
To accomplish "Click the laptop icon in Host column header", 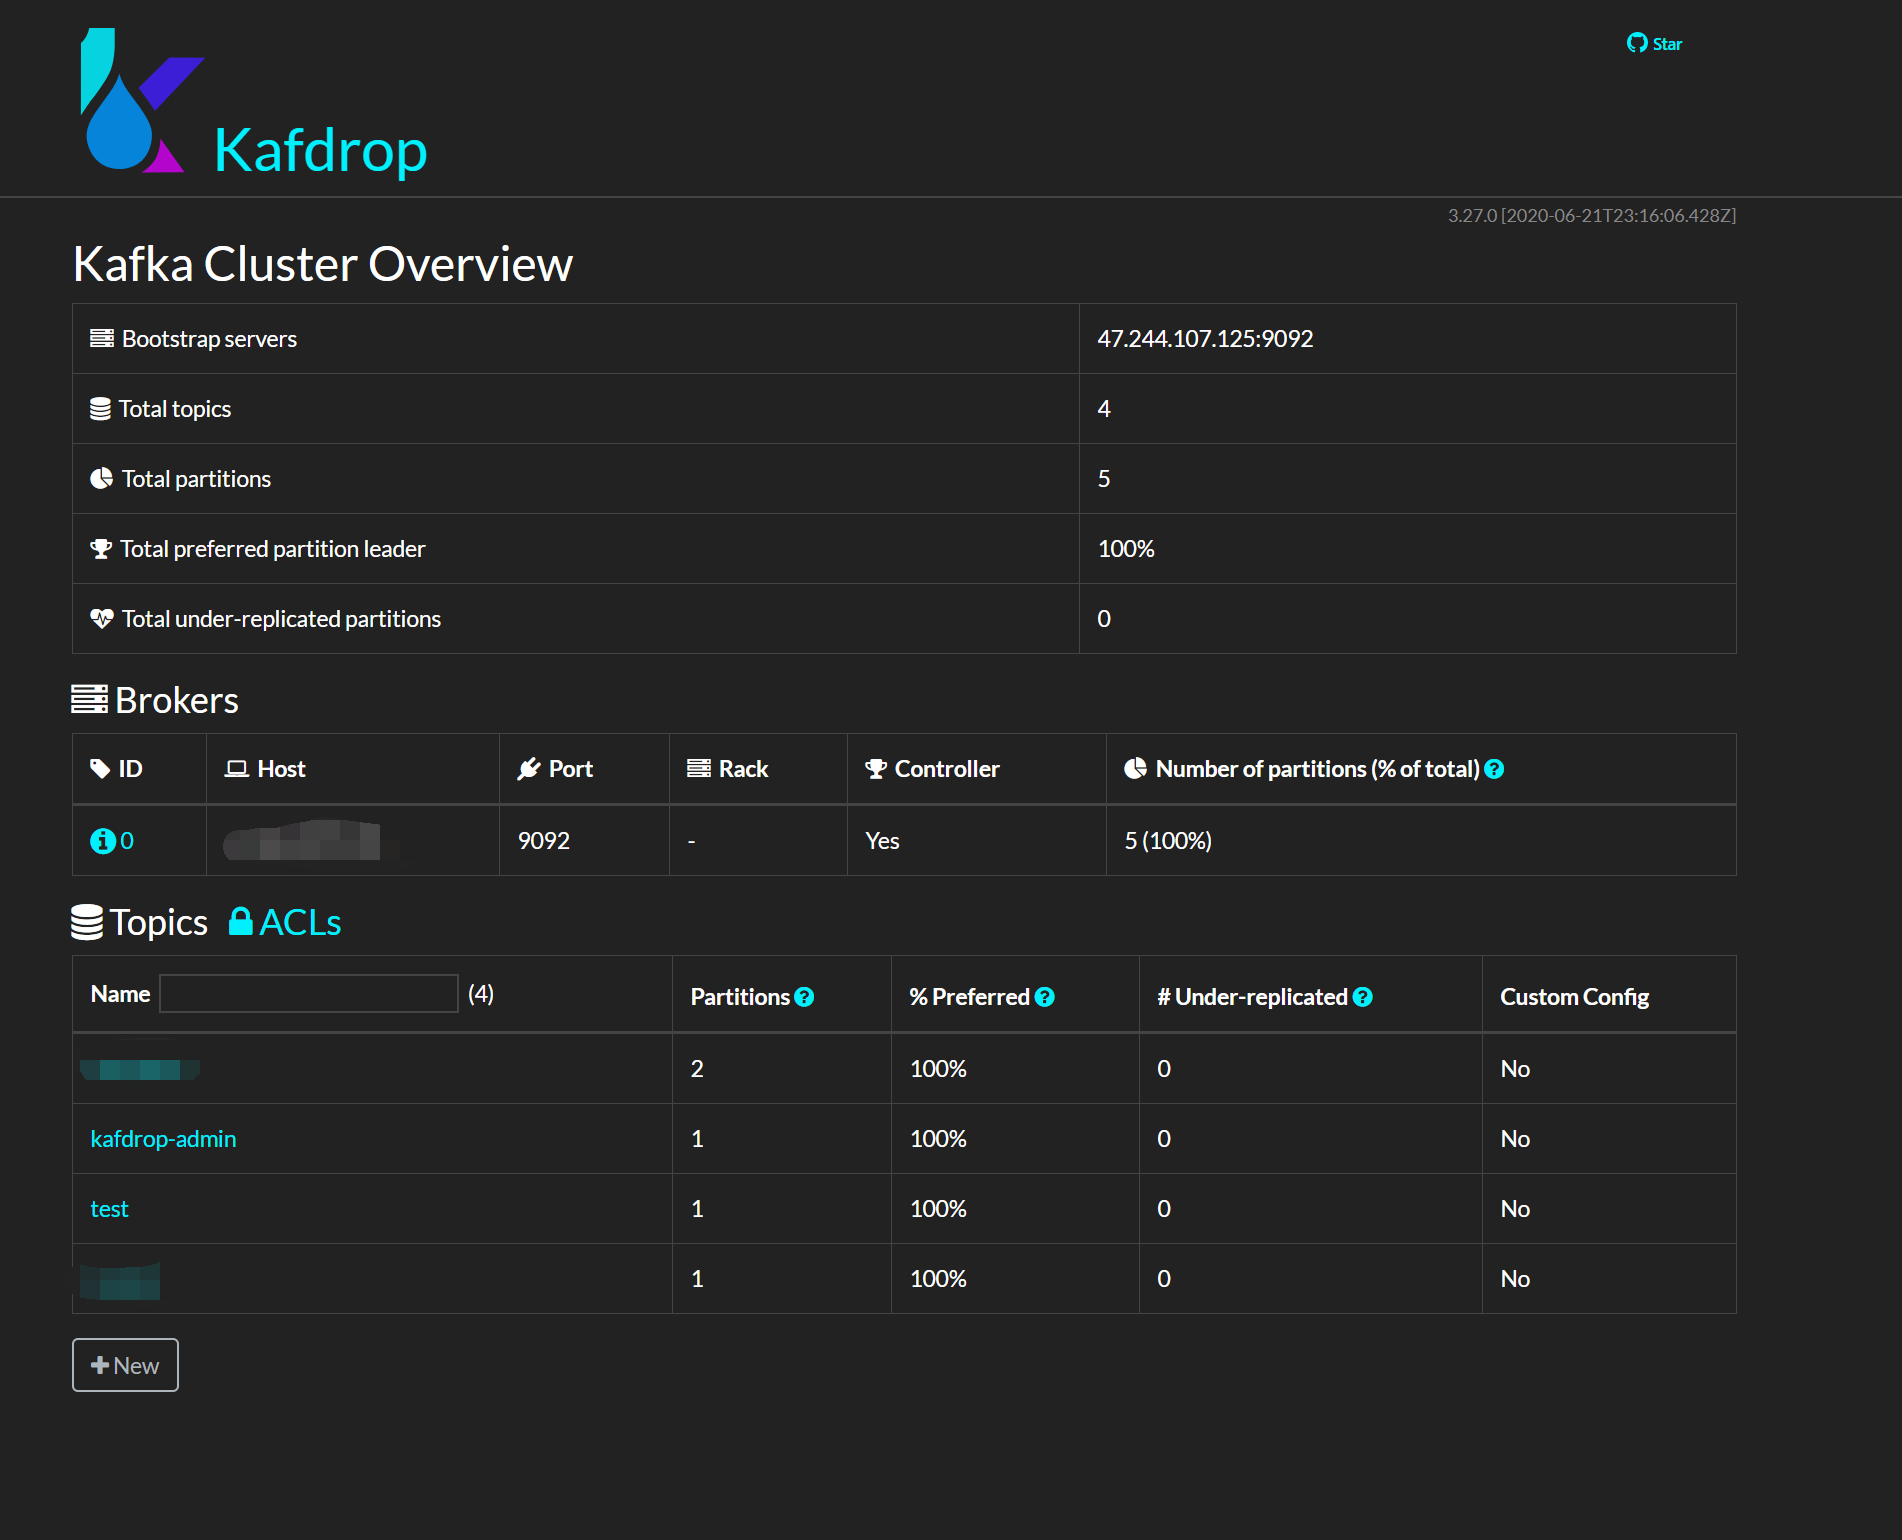I will pyautogui.click(x=237, y=769).
